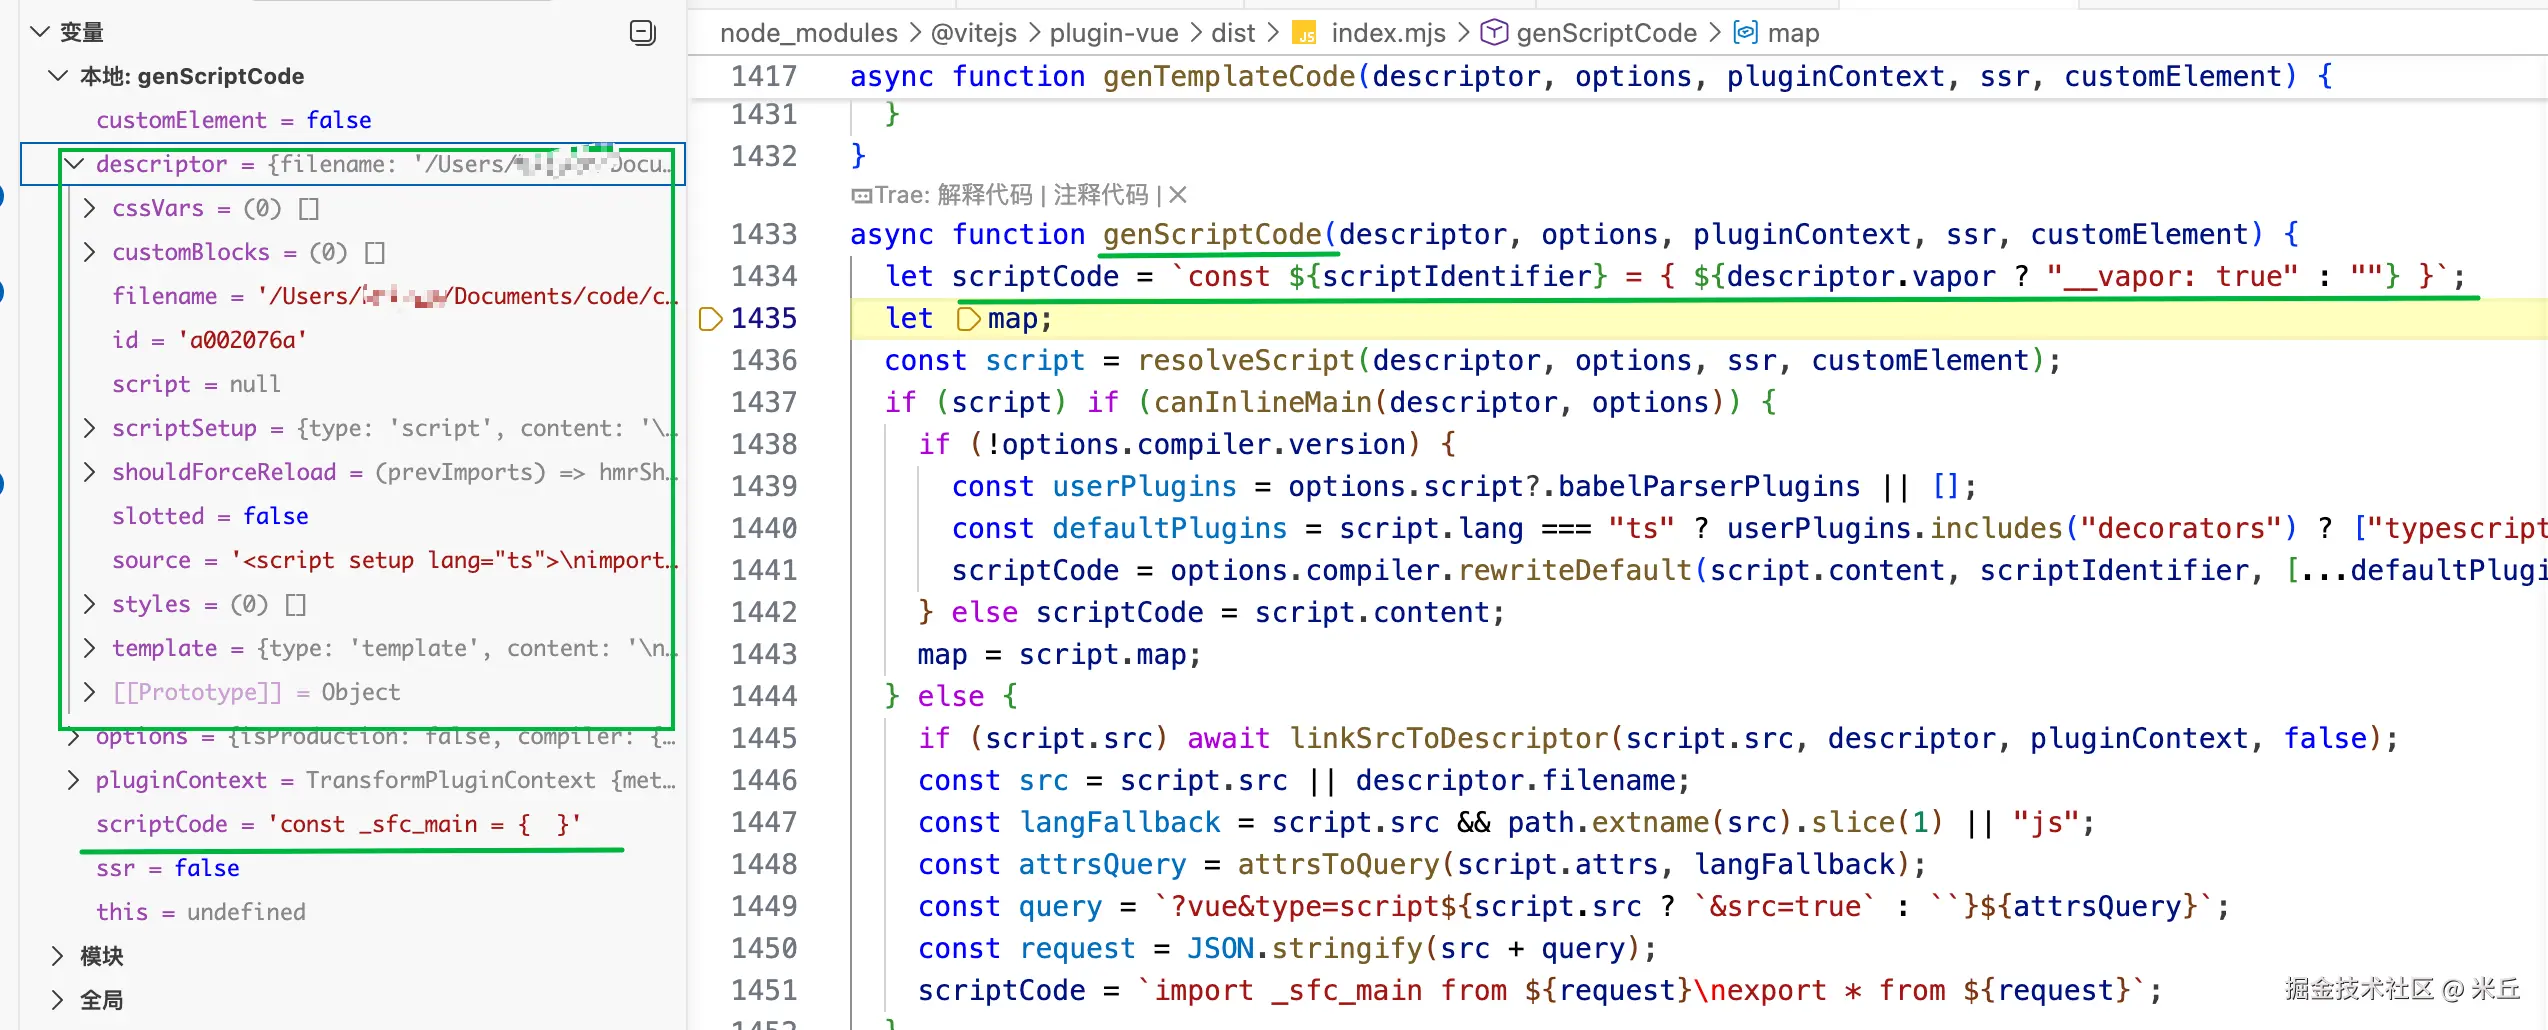This screenshot has height=1030, width=2548.
Task: Click the collapse all icon in variables header
Action: coord(642,33)
